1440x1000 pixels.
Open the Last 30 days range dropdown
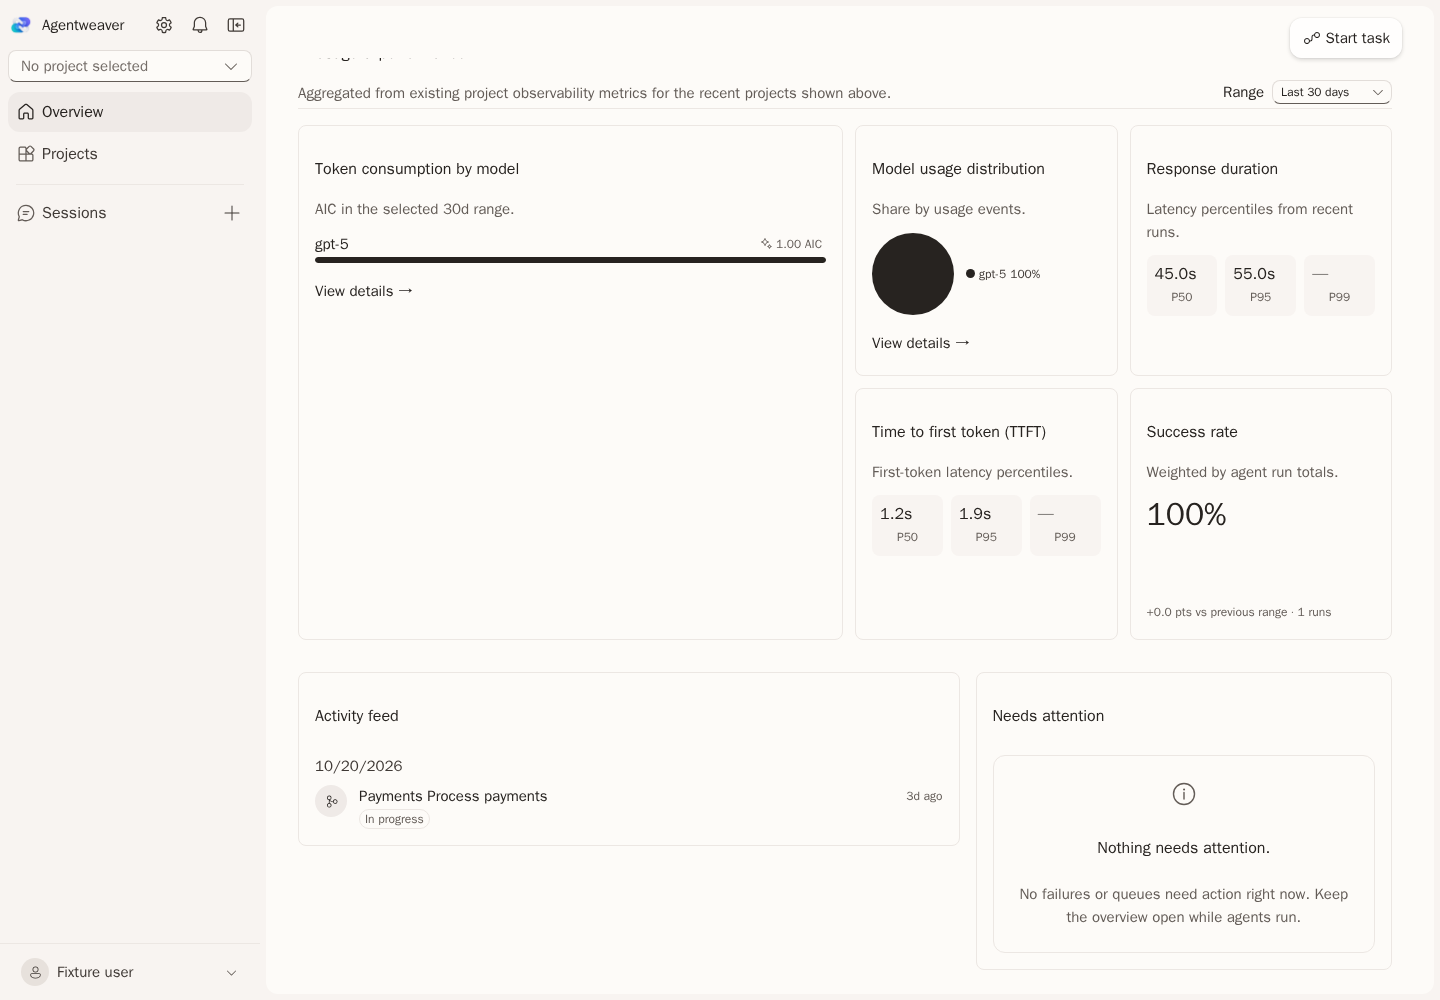[x=1332, y=92]
